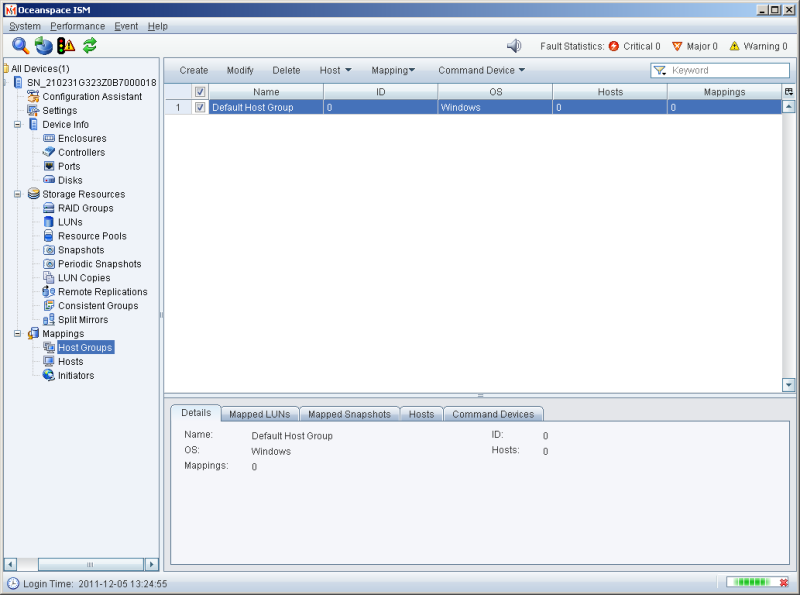Open the Host dropdown menu
The image size is (800, 595).
click(335, 70)
